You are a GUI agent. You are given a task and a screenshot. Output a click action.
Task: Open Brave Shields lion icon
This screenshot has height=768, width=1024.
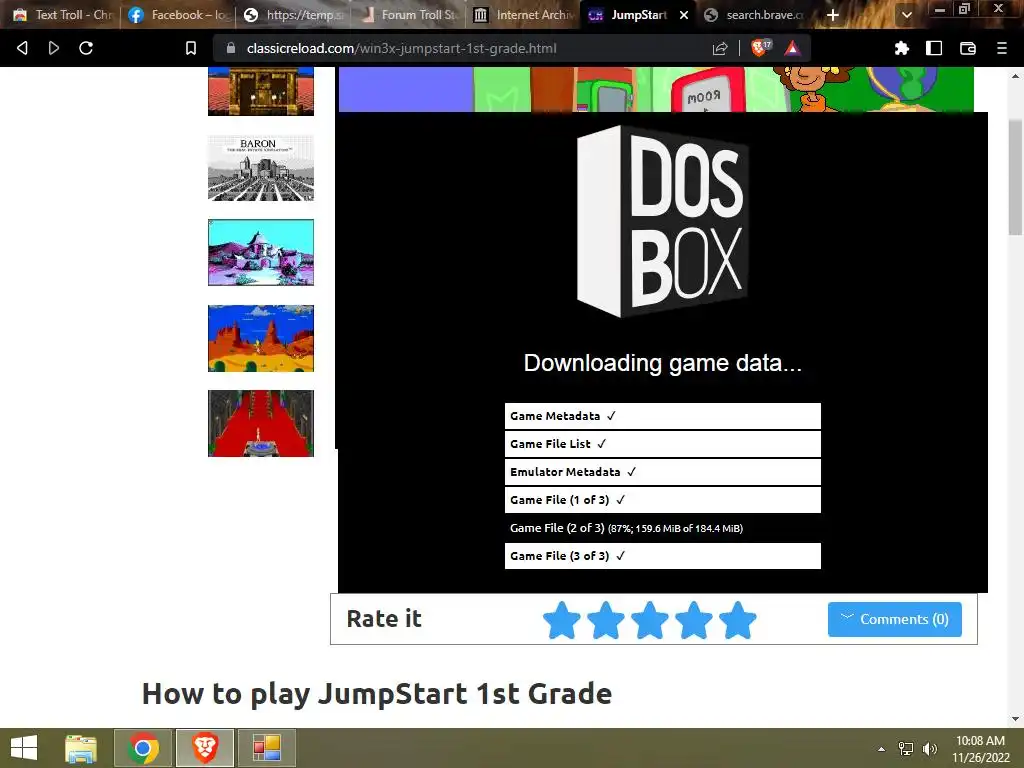[x=760, y=48]
